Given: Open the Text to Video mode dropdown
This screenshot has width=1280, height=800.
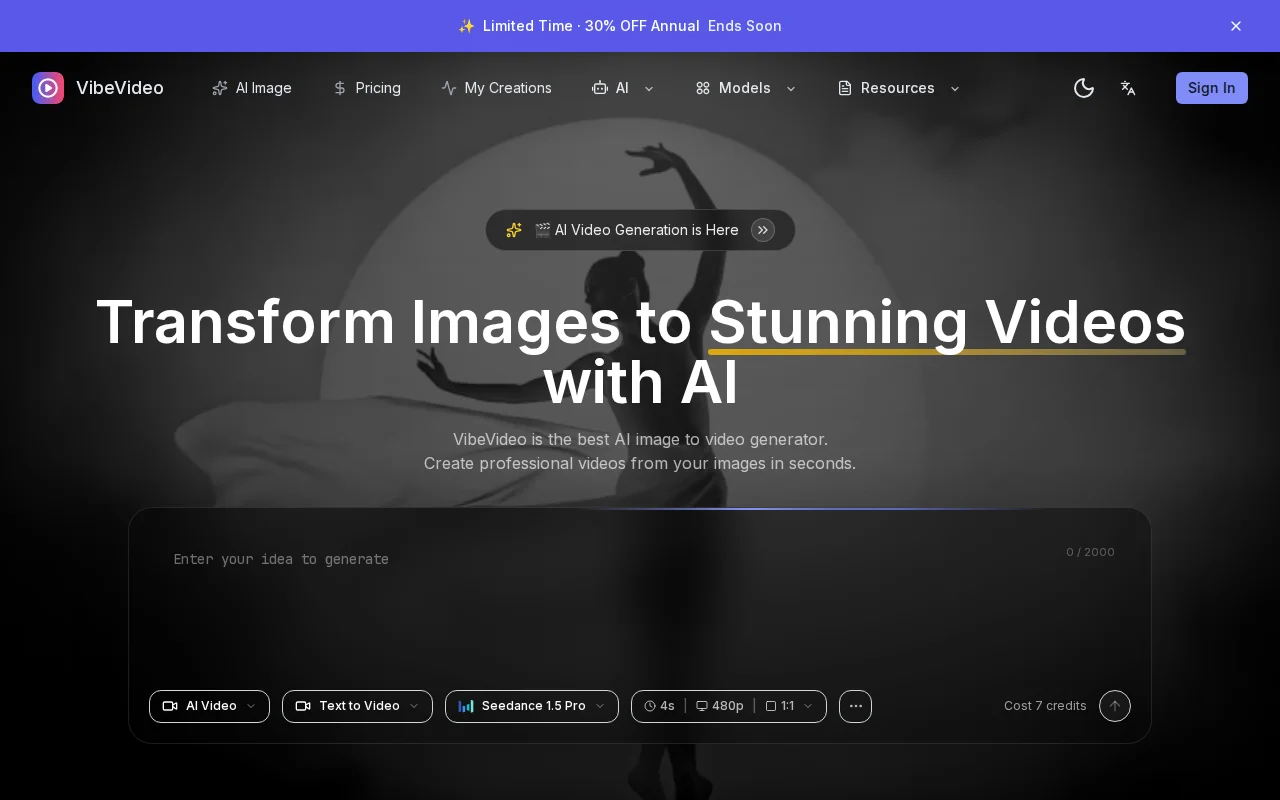Looking at the screenshot, I should (357, 706).
